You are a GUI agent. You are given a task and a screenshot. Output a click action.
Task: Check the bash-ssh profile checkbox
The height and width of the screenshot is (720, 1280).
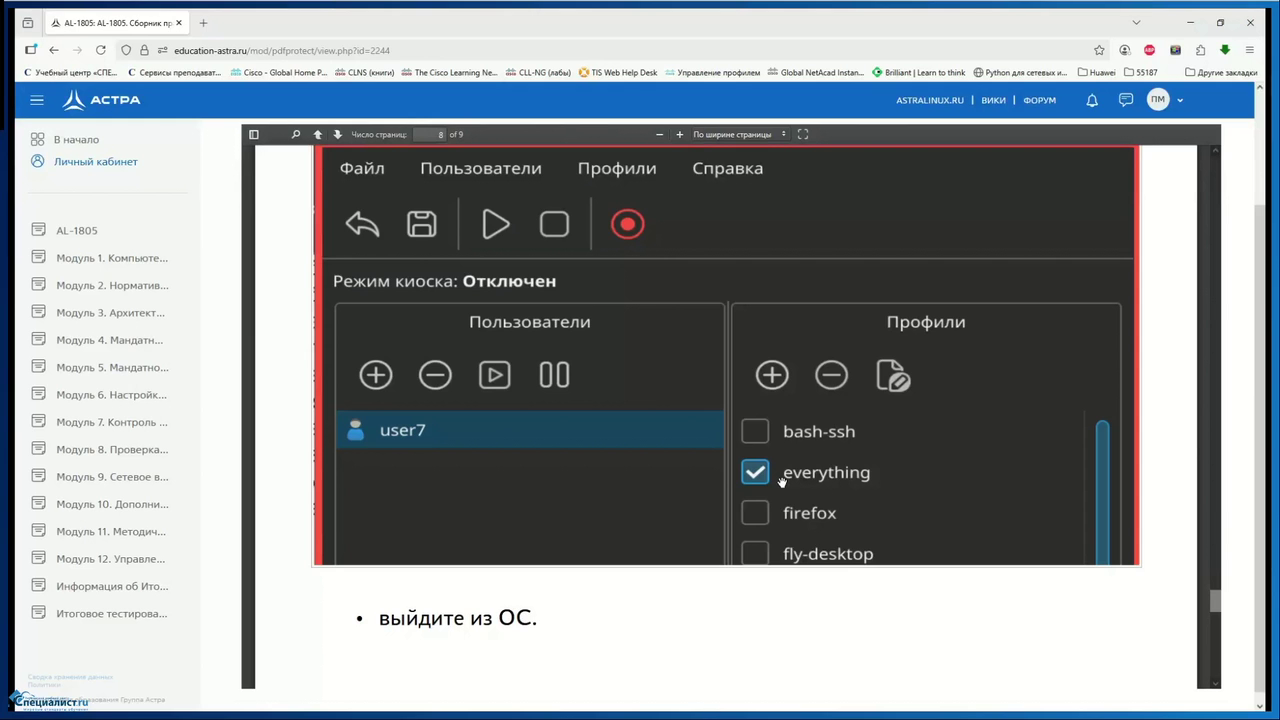[x=755, y=431]
